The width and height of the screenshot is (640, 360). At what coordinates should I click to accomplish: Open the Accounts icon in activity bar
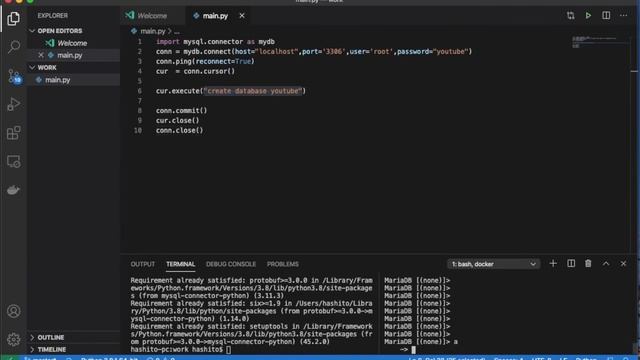(x=13, y=311)
